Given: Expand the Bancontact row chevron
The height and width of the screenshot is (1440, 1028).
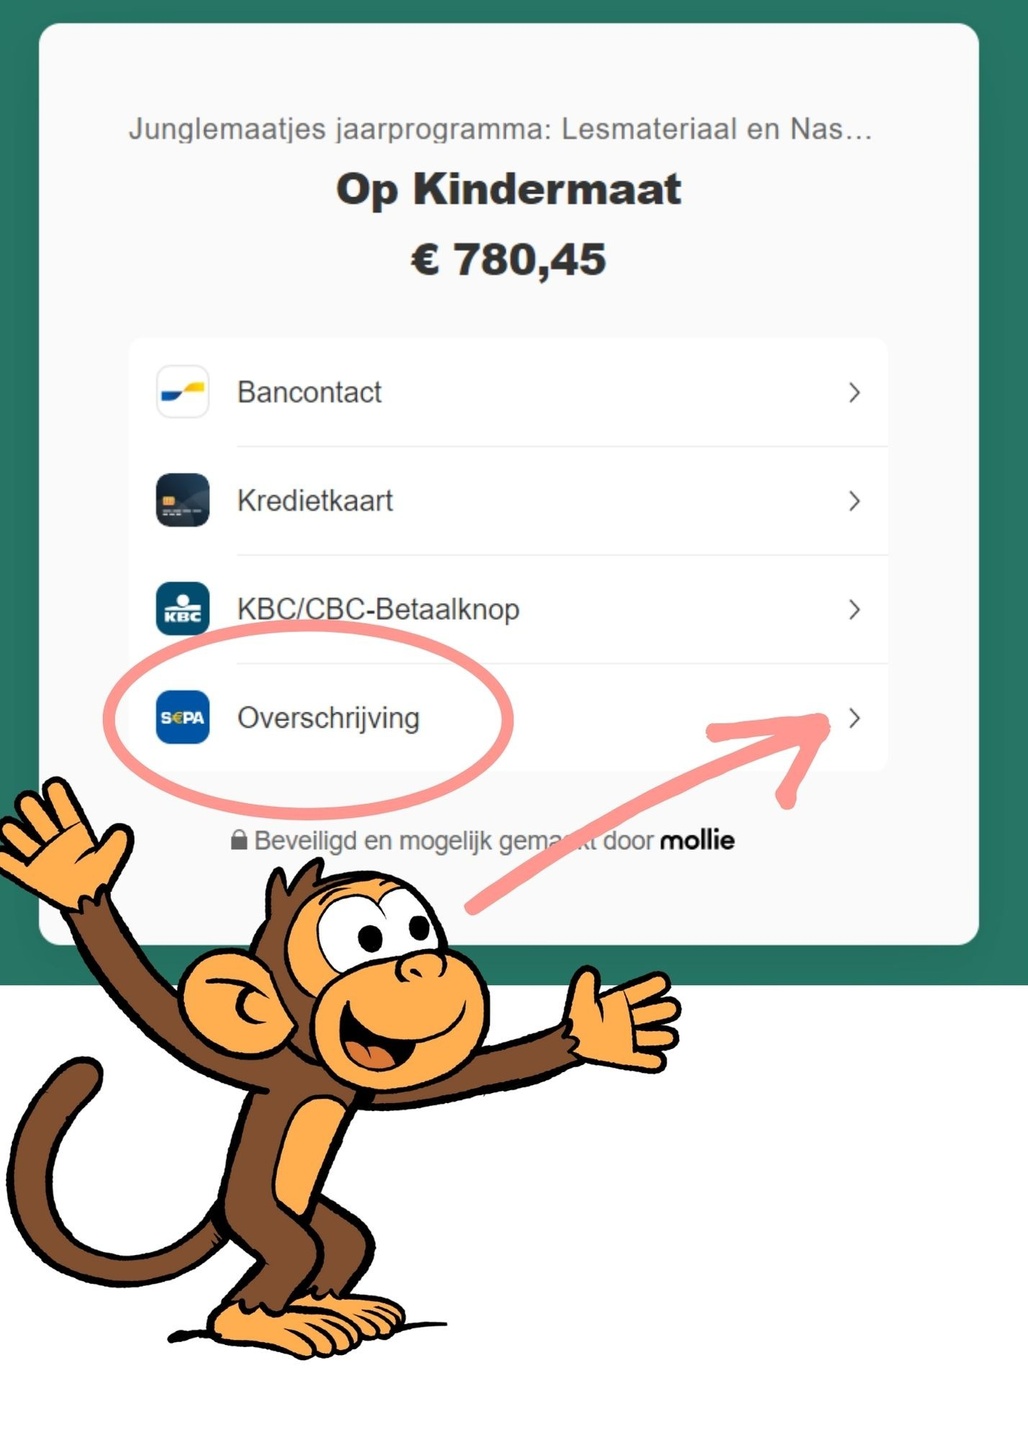Looking at the screenshot, I should [854, 392].
